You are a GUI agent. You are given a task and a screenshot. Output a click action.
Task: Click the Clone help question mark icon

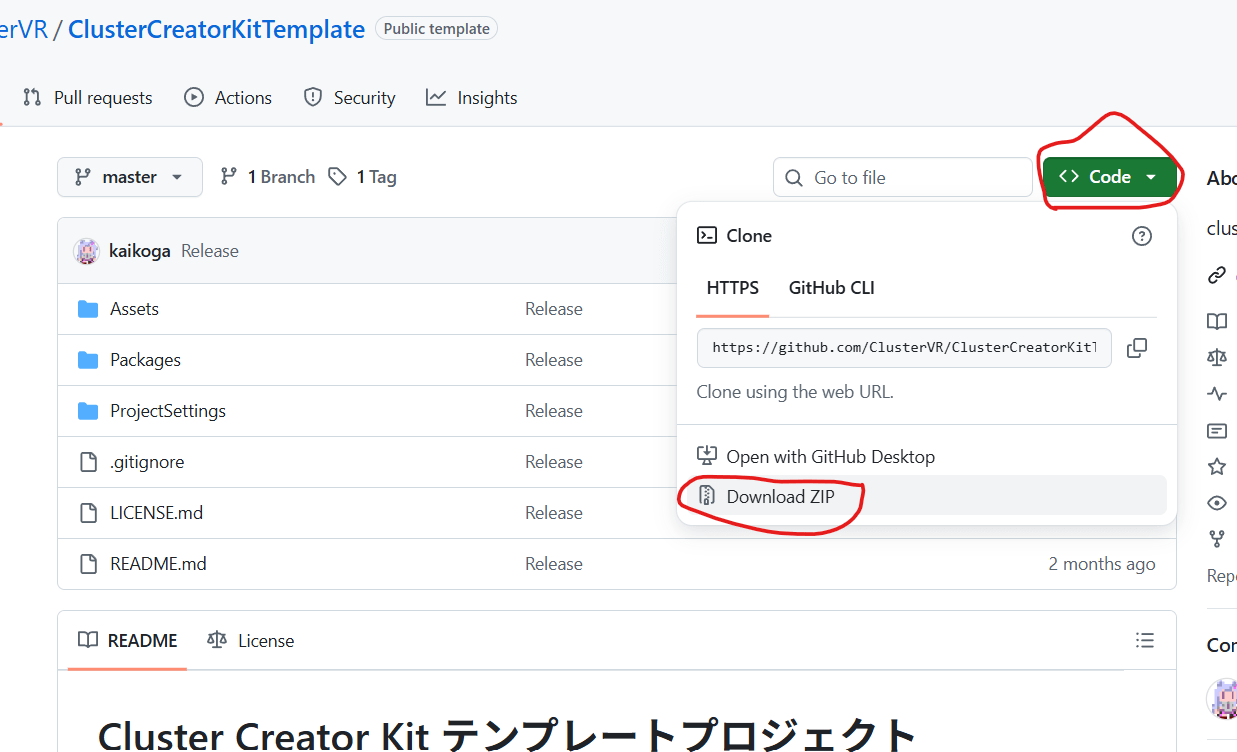1141,236
